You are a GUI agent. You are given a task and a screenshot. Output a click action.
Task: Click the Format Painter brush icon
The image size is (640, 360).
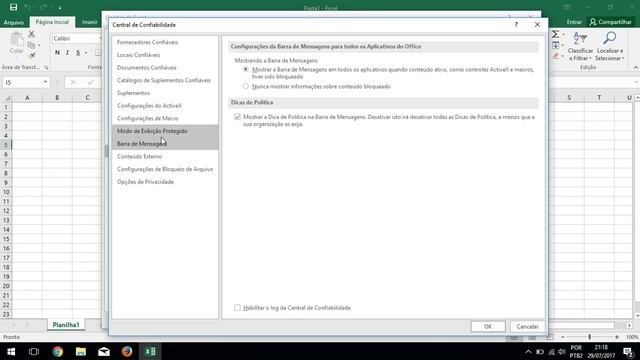click(x=32, y=56)
